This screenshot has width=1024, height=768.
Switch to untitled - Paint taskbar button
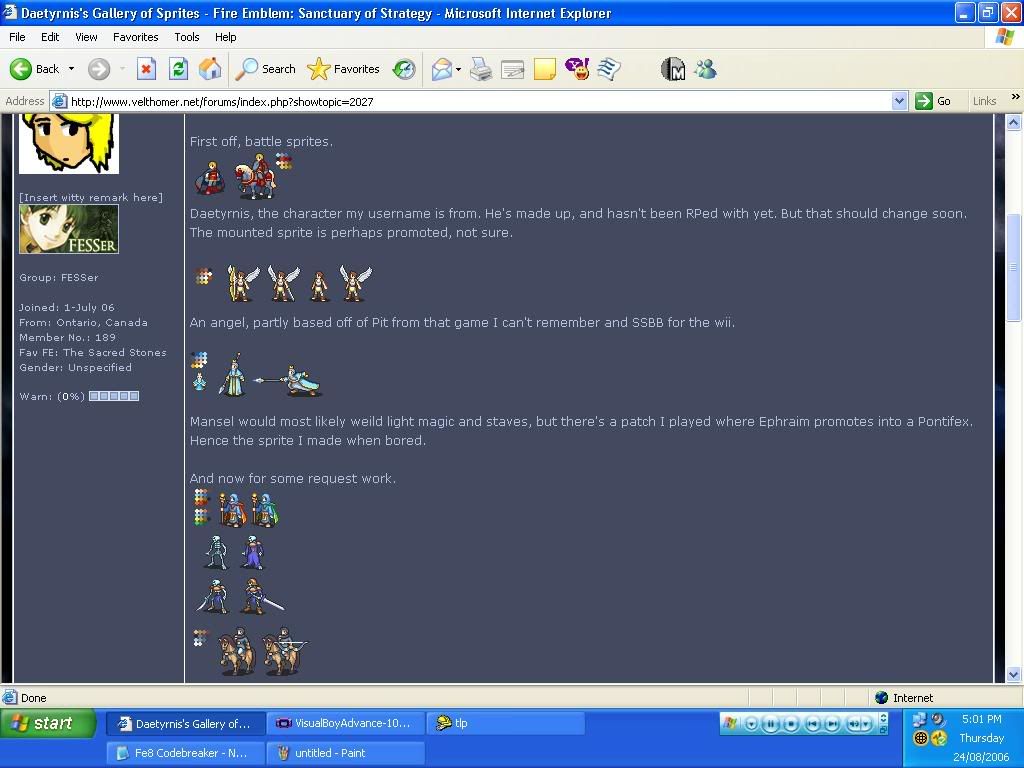click(x=346, y=753)
